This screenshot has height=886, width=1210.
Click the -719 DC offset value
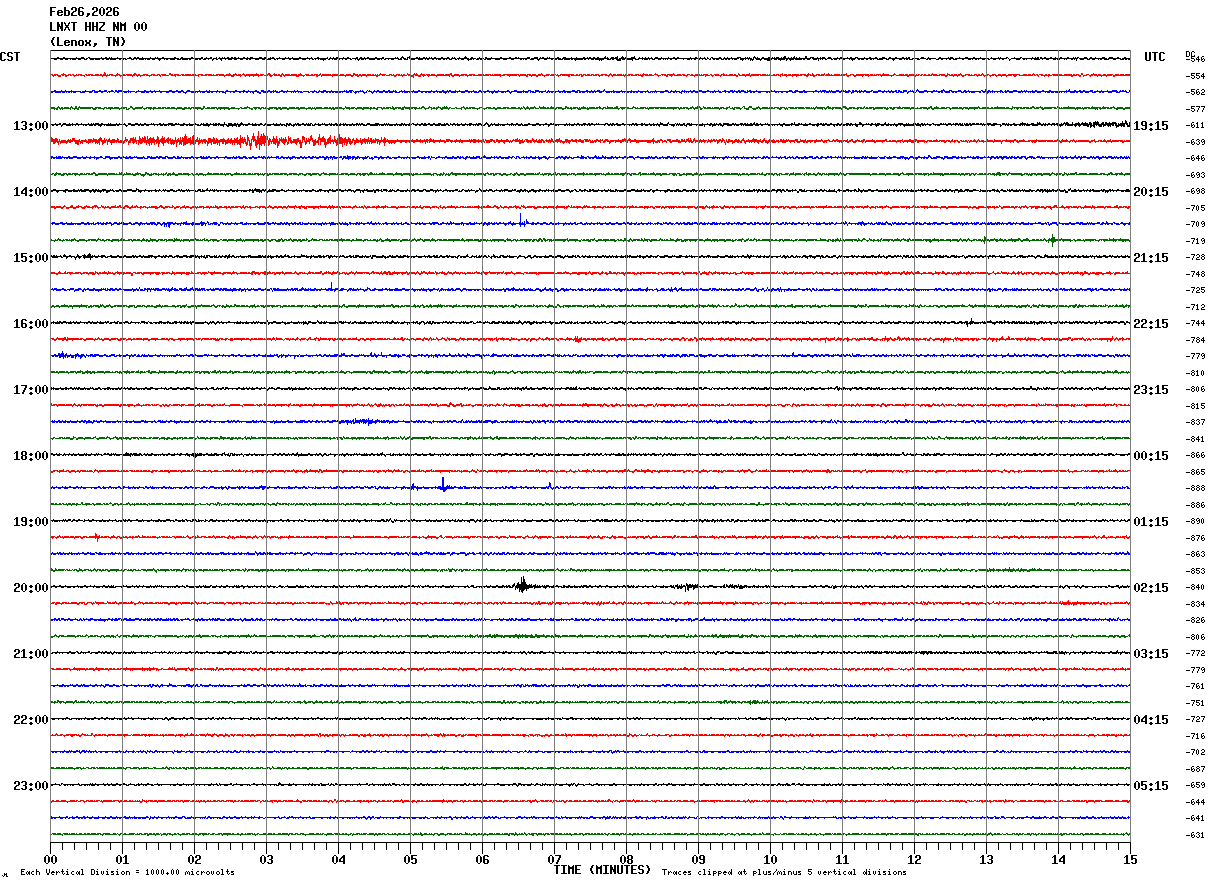pos(1195,241)
